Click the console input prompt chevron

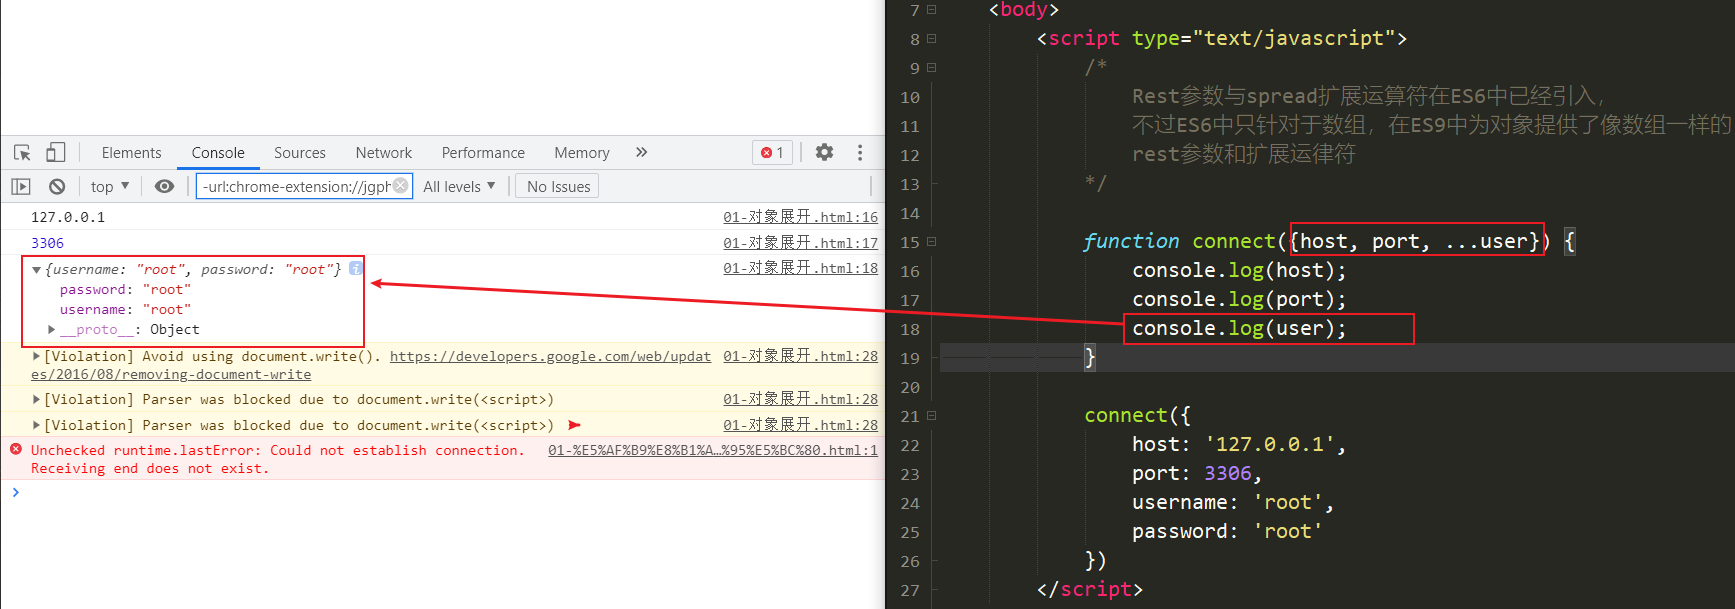[x=15, y=492]
